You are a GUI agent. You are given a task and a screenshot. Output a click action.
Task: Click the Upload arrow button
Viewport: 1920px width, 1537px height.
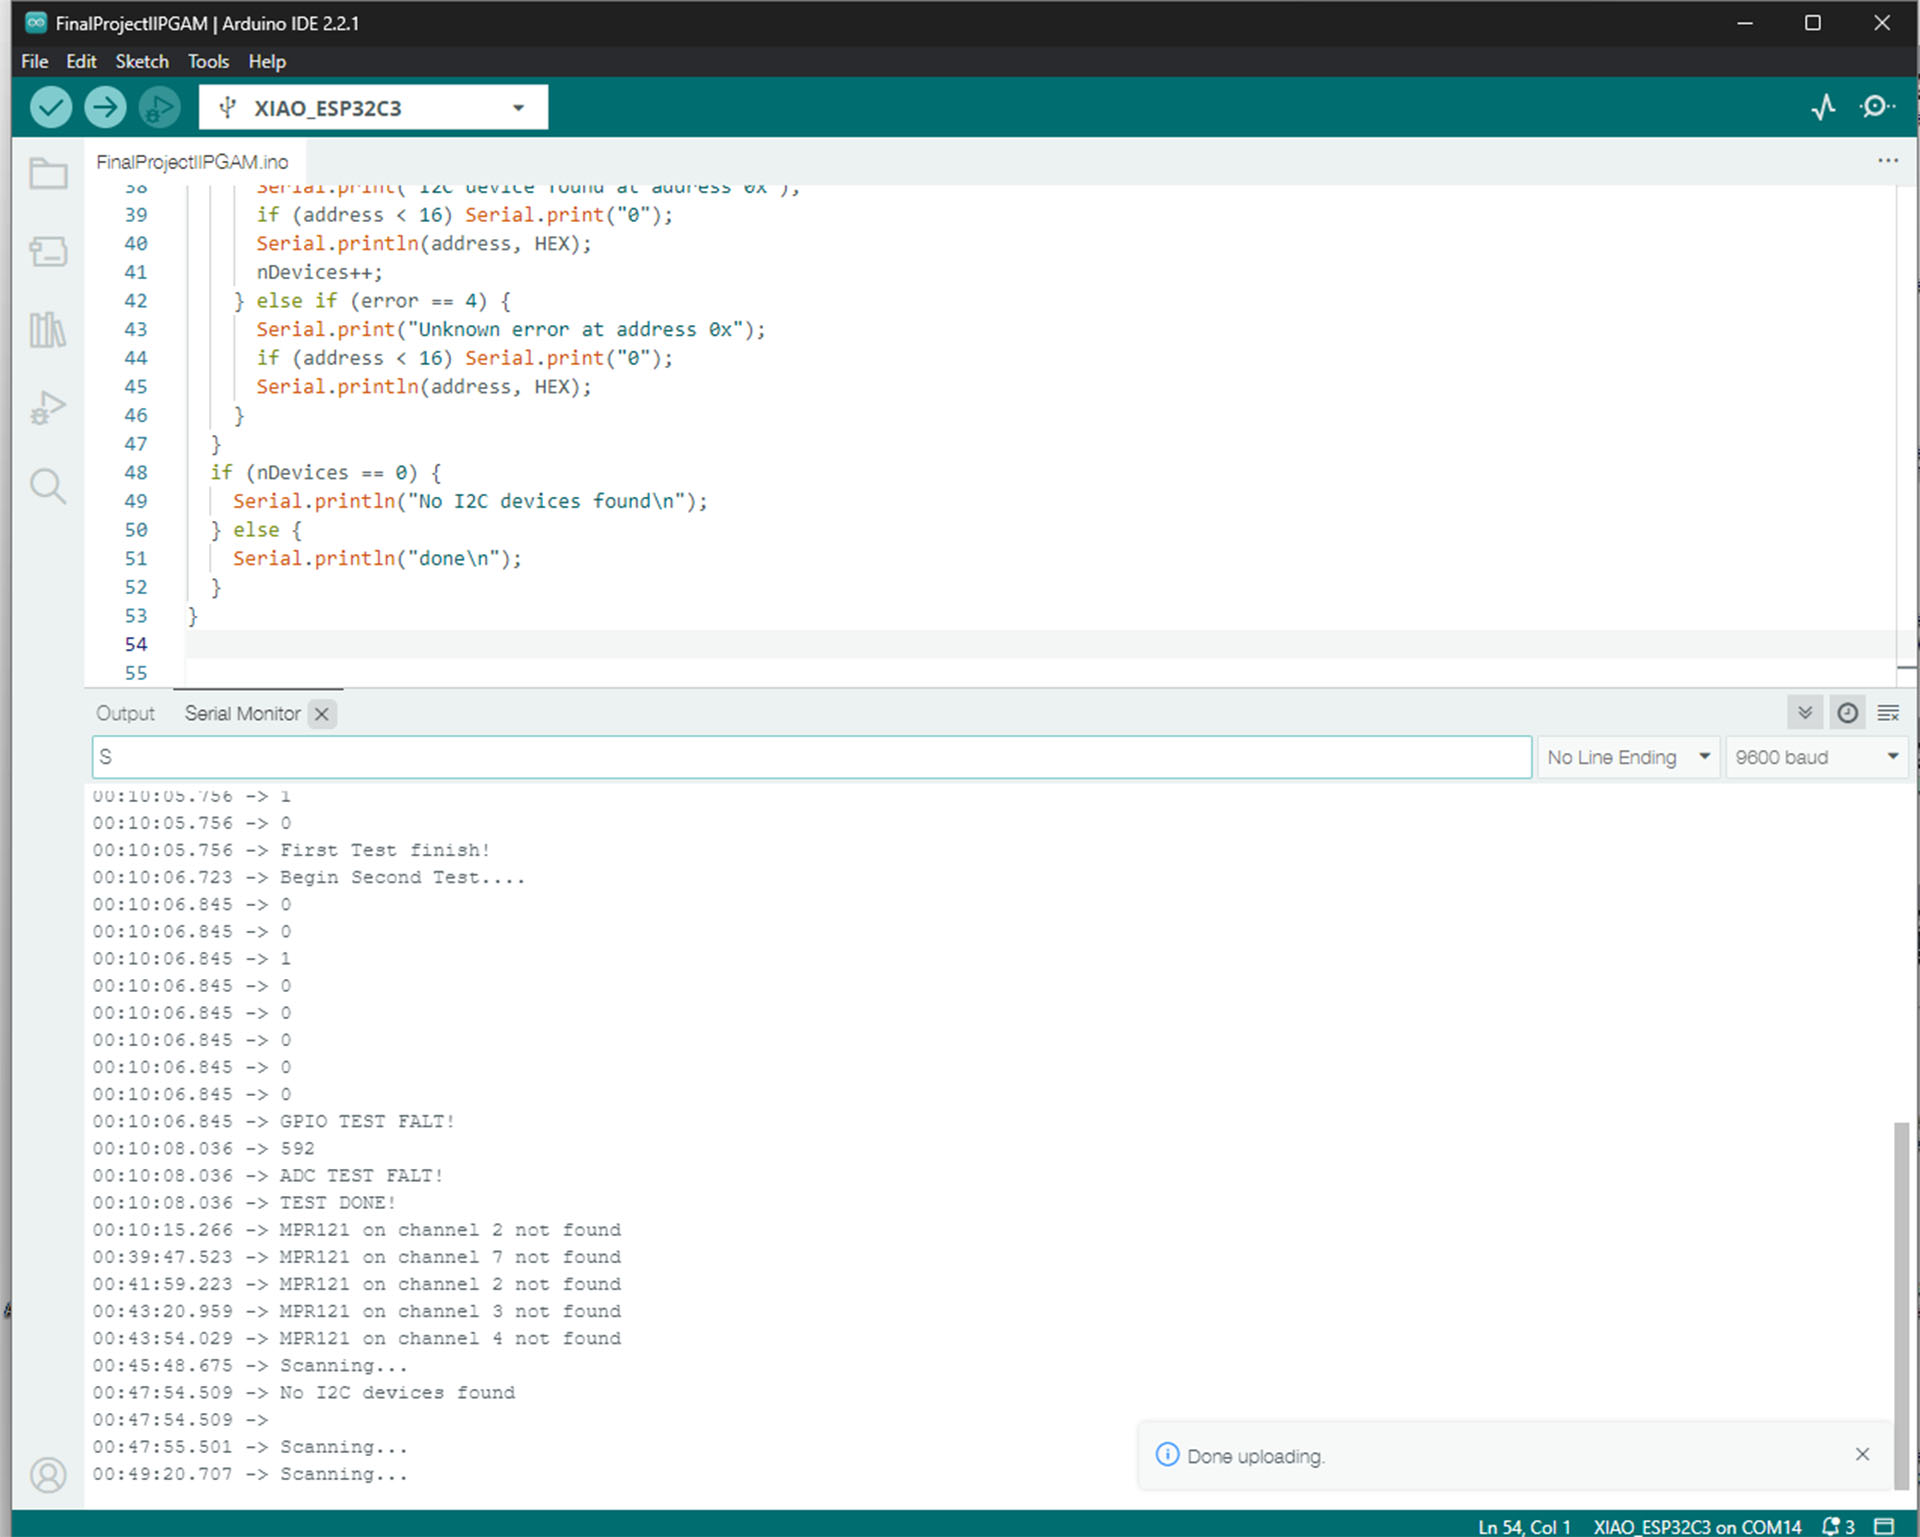coord(105,107)
